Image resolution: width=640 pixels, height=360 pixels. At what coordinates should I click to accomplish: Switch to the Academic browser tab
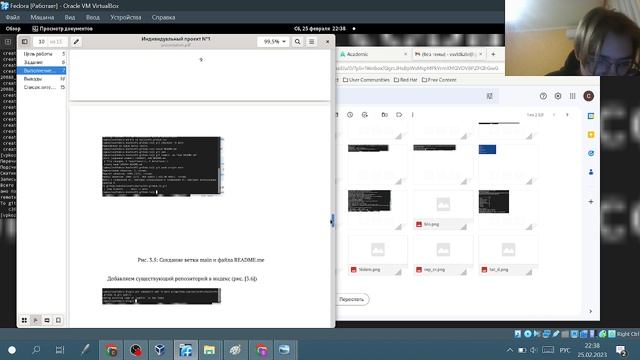(373, 54)
